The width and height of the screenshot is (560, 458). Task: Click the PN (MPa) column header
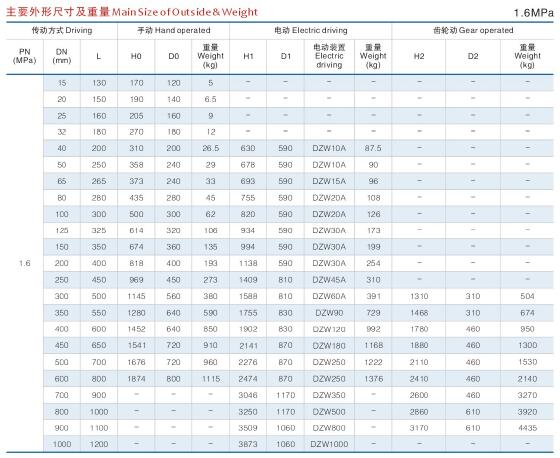(x=25, y=56)
